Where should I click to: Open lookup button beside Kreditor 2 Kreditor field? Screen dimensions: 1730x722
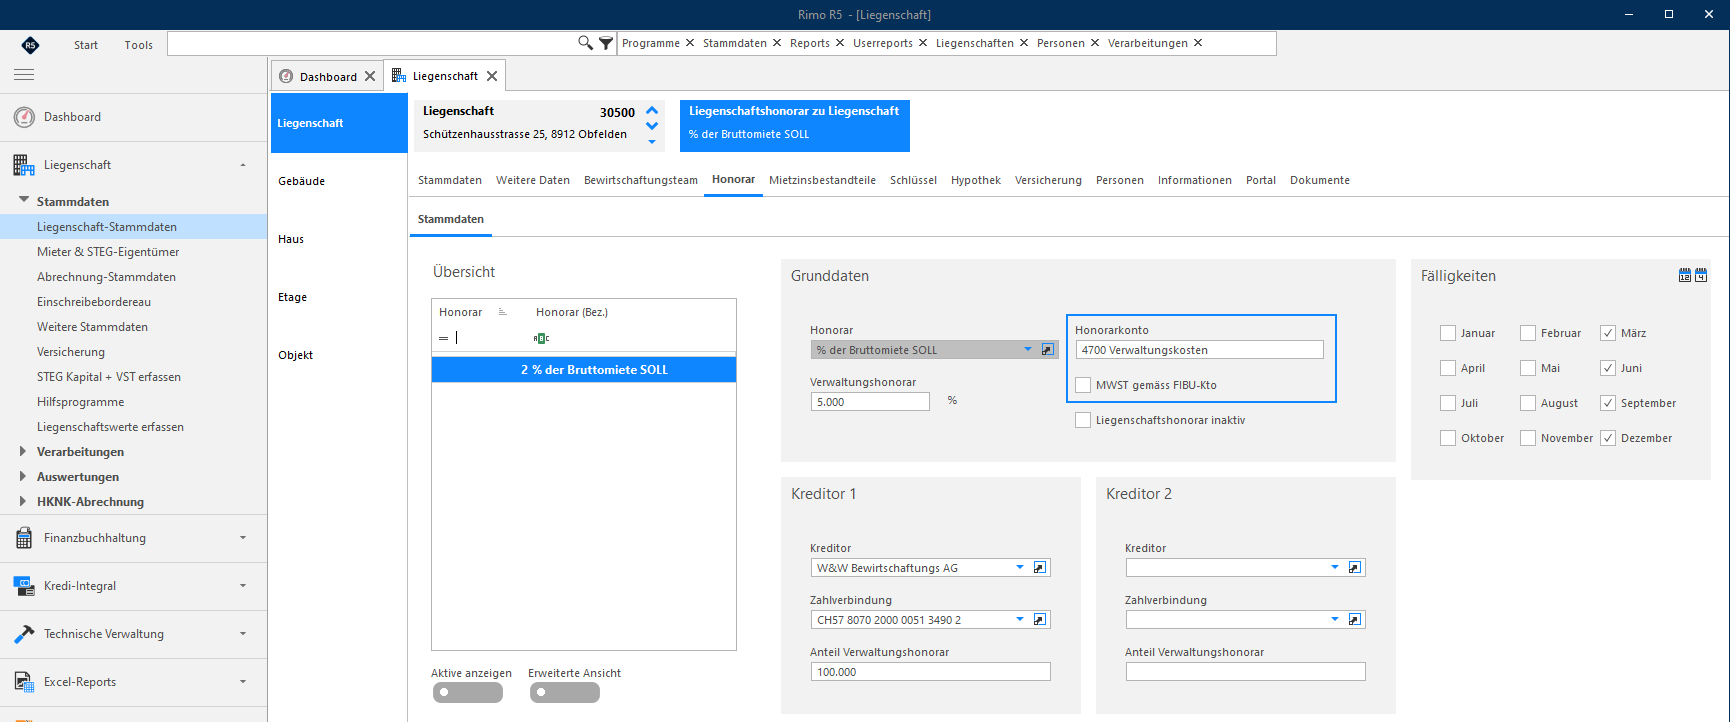[x=1355, y=568]
